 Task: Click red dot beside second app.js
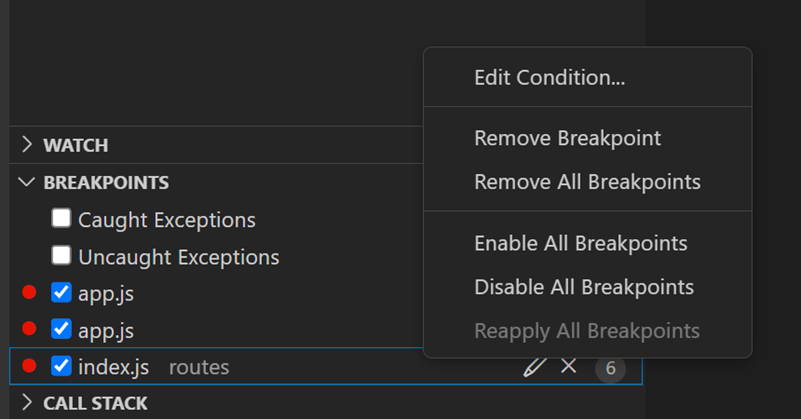[29, 330]
